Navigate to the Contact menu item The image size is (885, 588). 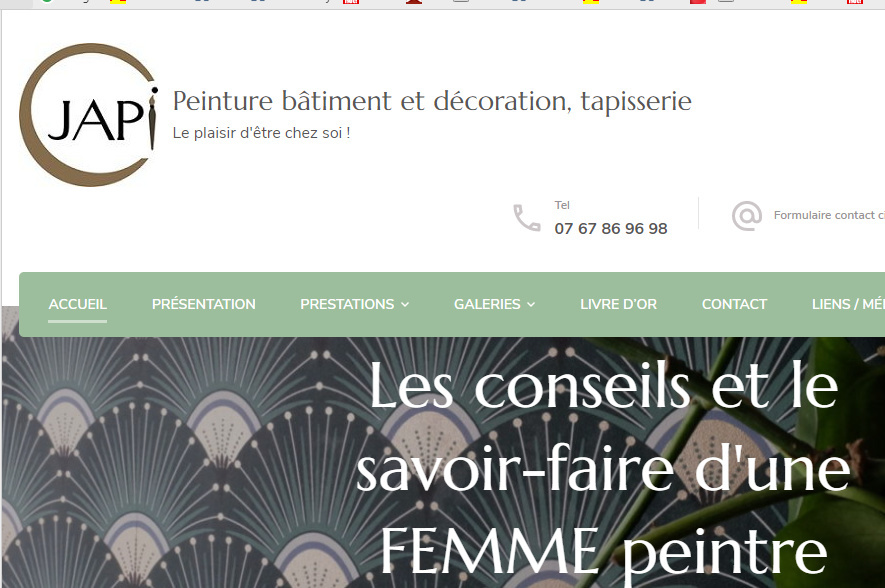tap(734, 304)
